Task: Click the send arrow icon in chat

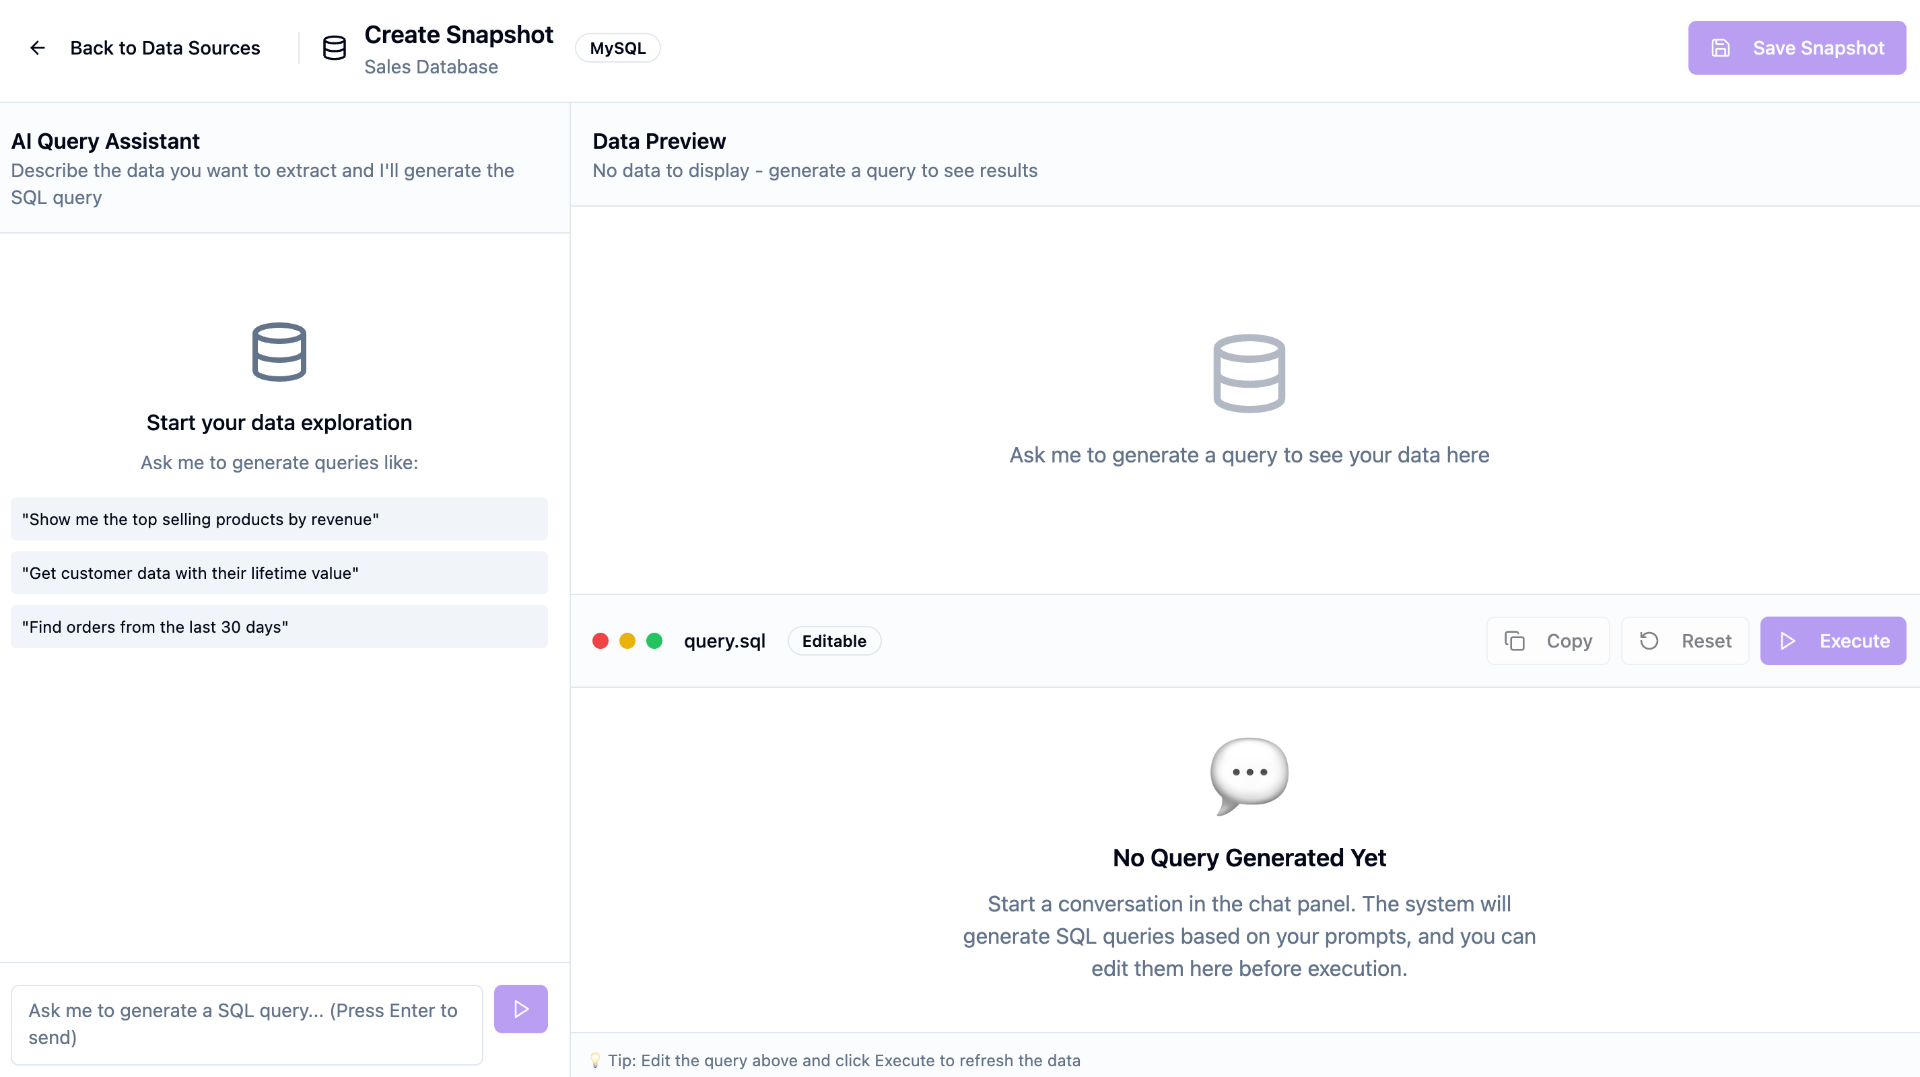Action: pyautogui.click(x=521, y=1009)
